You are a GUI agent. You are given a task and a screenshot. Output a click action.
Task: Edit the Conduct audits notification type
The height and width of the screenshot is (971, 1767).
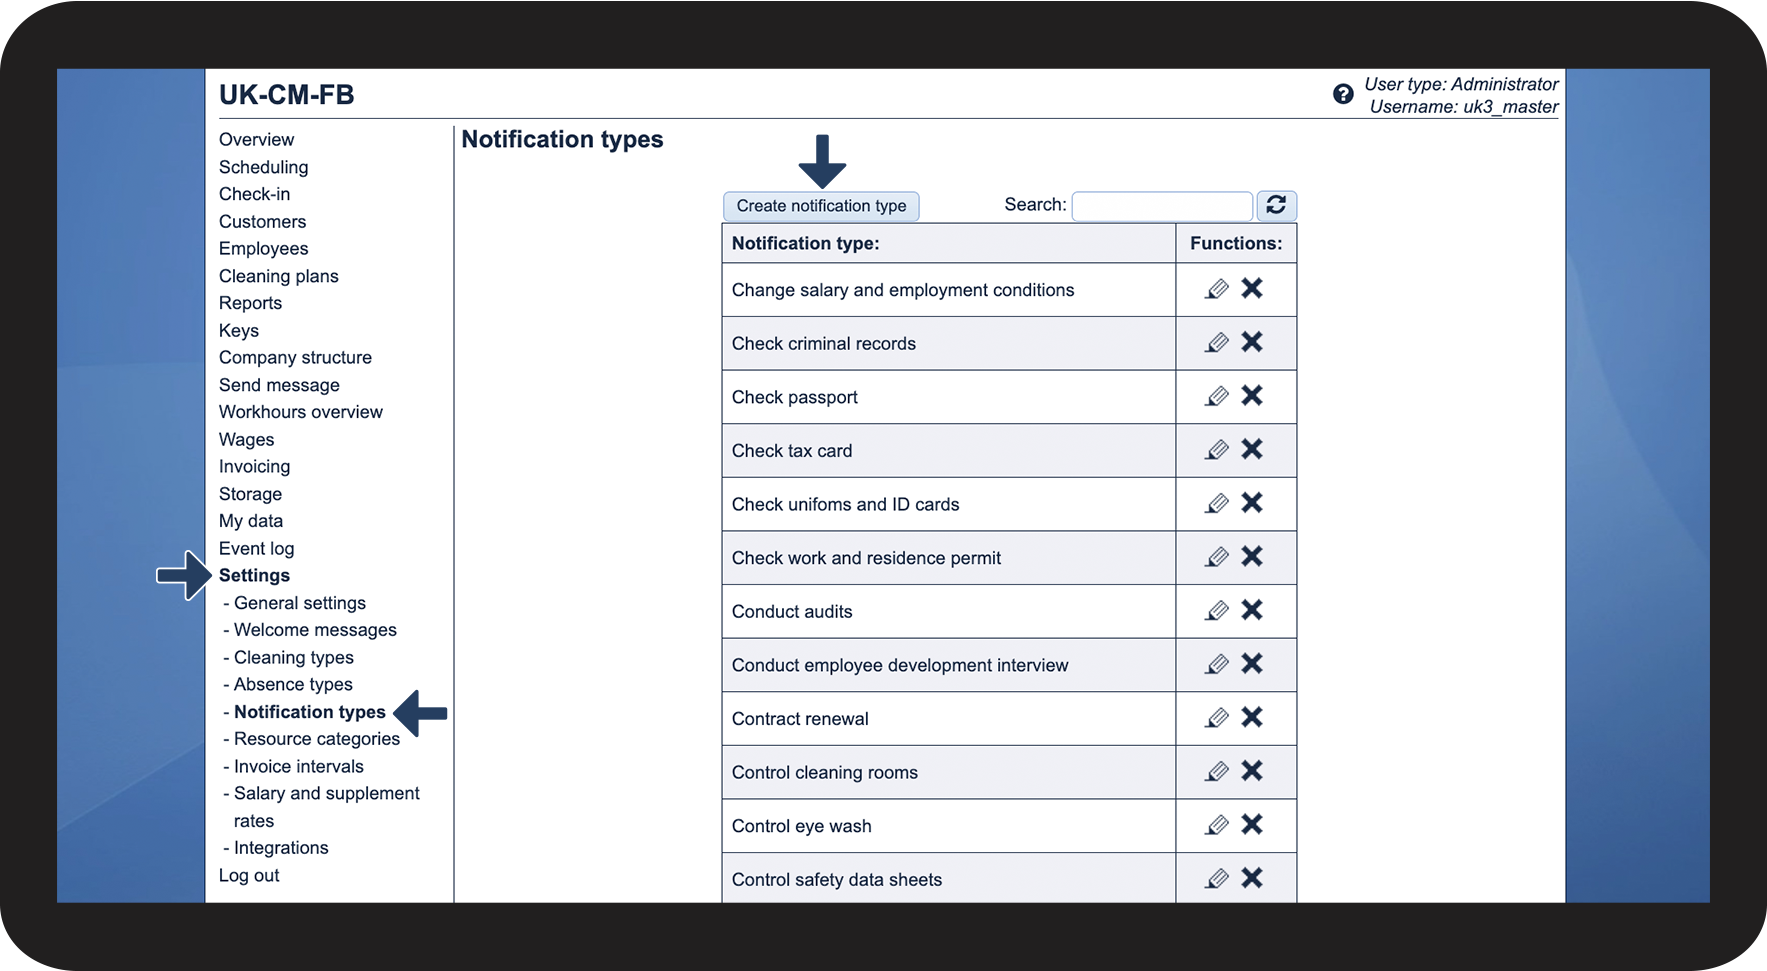[x=1217, y=610]
